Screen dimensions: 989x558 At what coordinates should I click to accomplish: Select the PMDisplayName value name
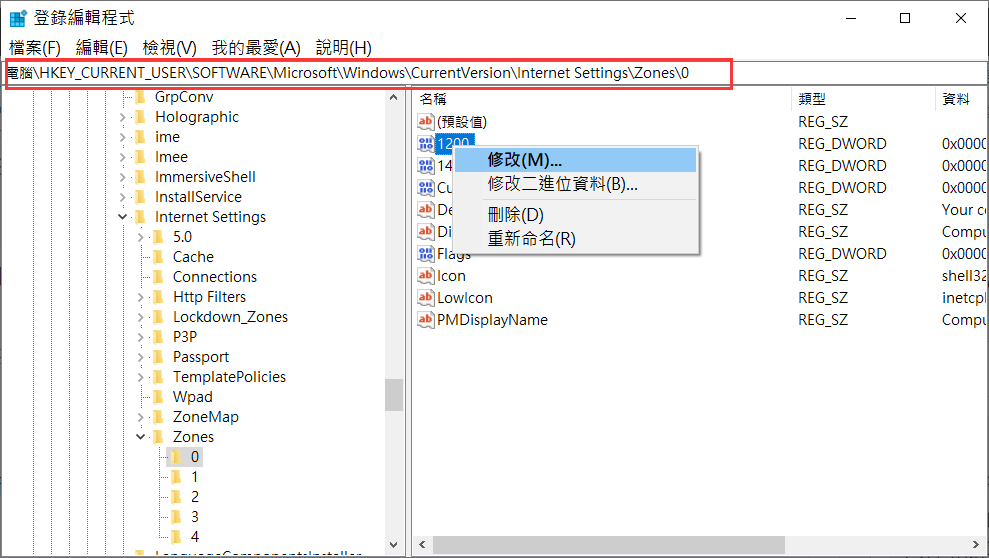pyautogui.click(x=493, y=320)
